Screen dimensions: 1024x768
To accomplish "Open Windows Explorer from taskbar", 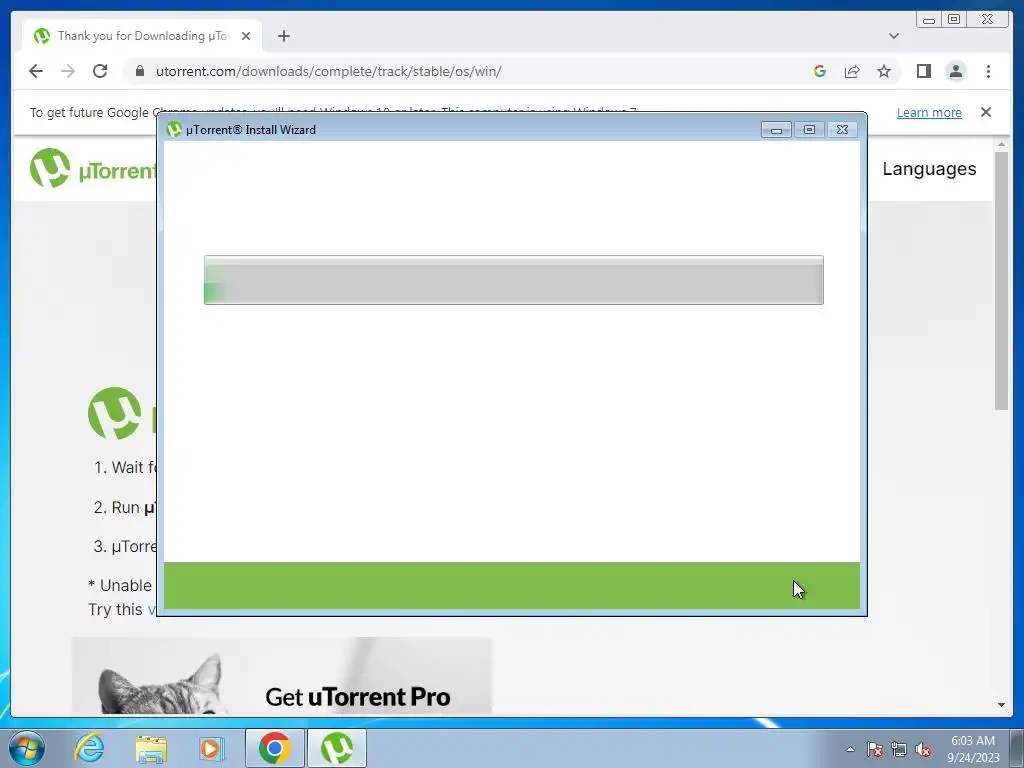I will coord(151,748).
